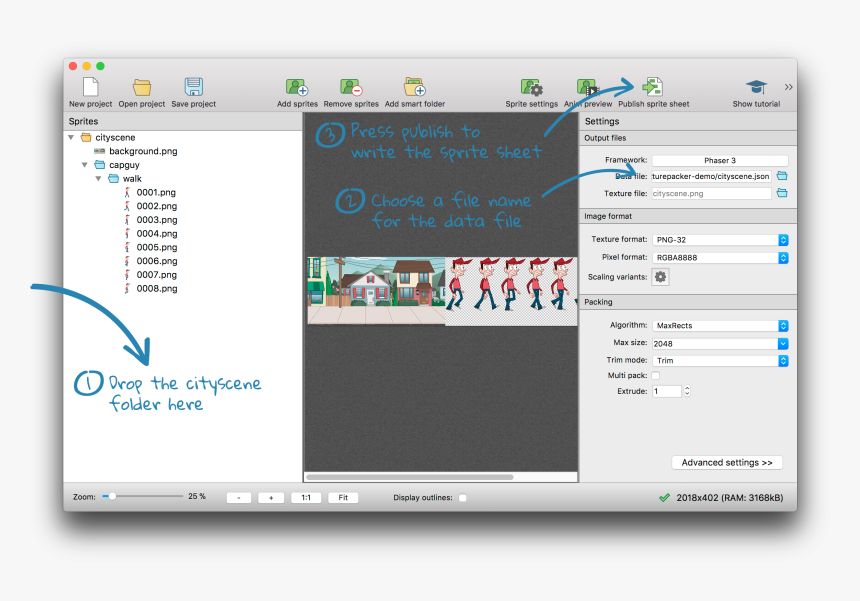Collapse the cityscene folder tree

click(x=72, y=137)
